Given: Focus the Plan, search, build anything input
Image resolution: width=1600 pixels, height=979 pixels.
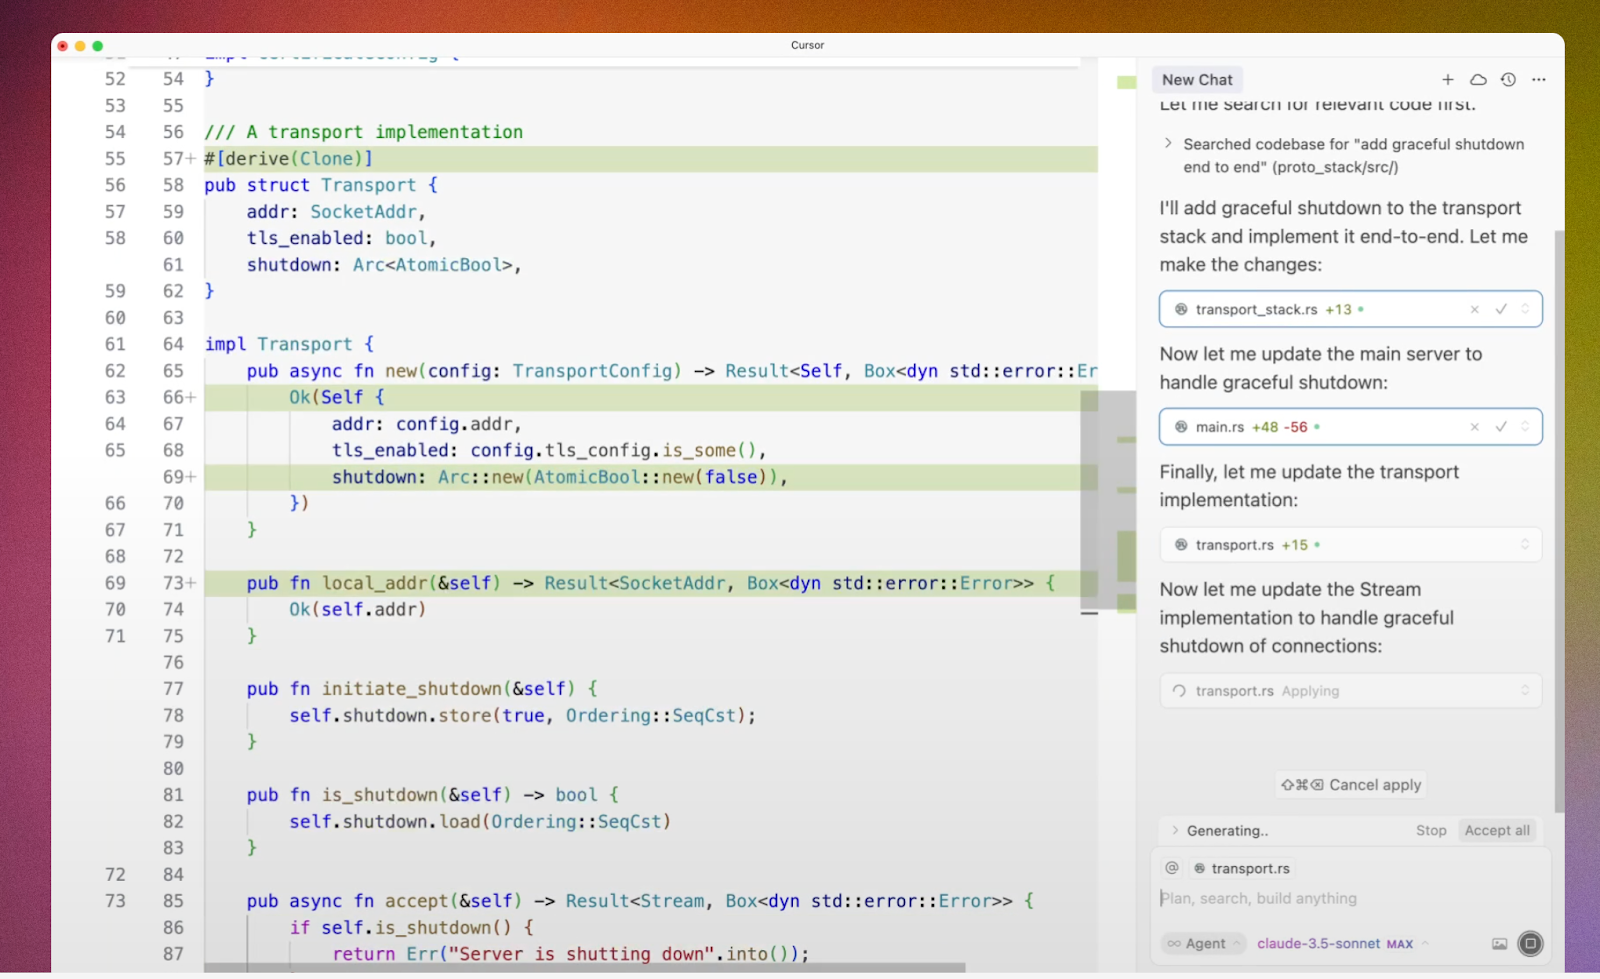Looking at the screenshot, I should point(1350,899).
